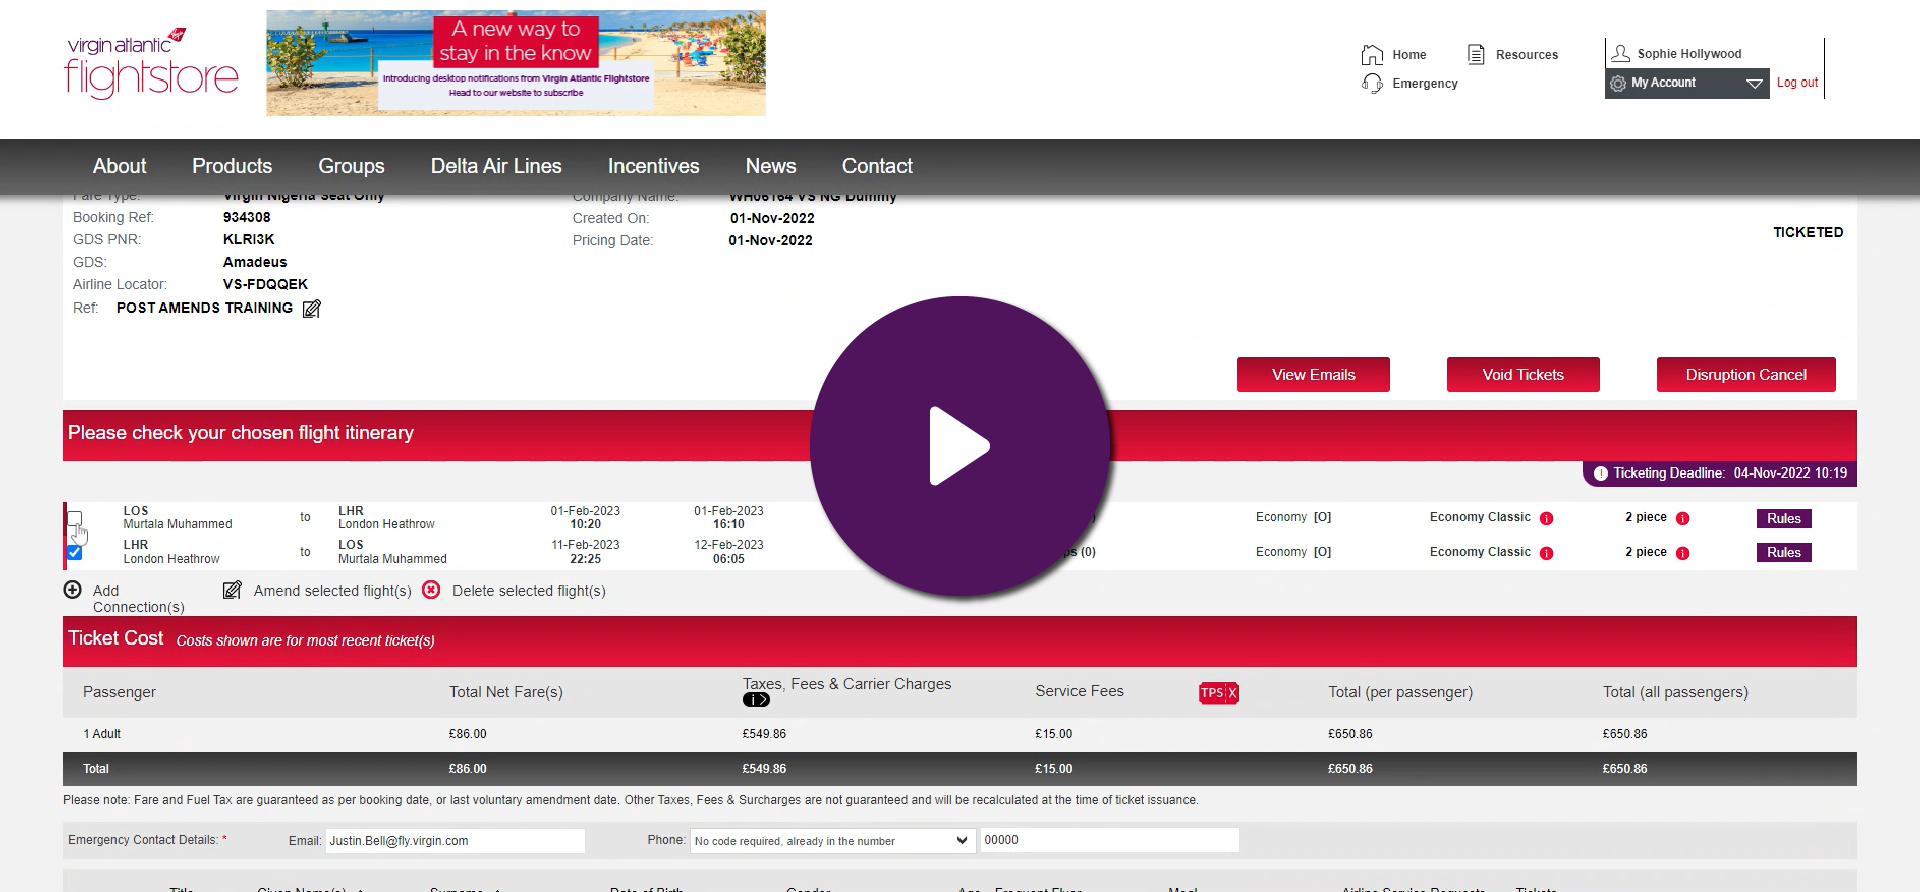Click the Add Connection(s) plus icon
This screenshot has width=1920, height=892.
[72, 590]
